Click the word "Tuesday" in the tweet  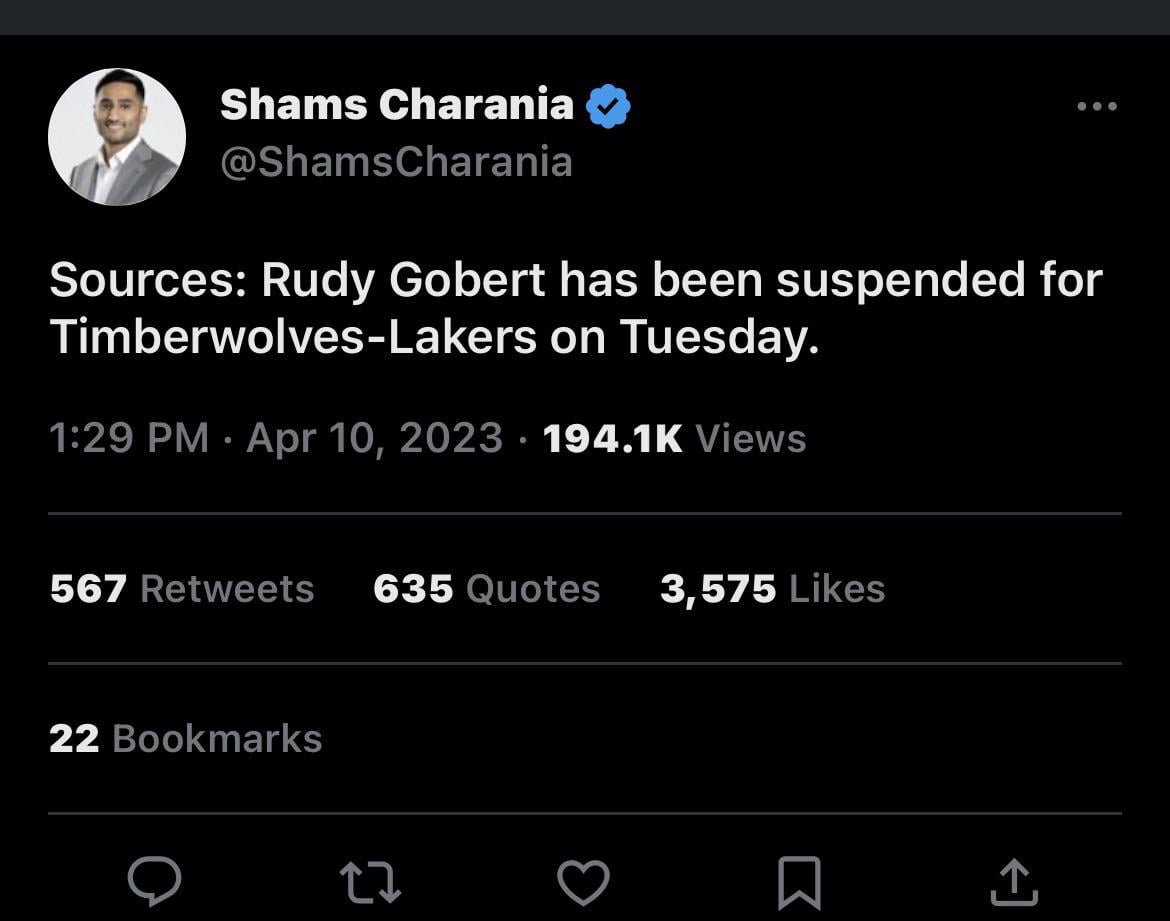(711, 338)
